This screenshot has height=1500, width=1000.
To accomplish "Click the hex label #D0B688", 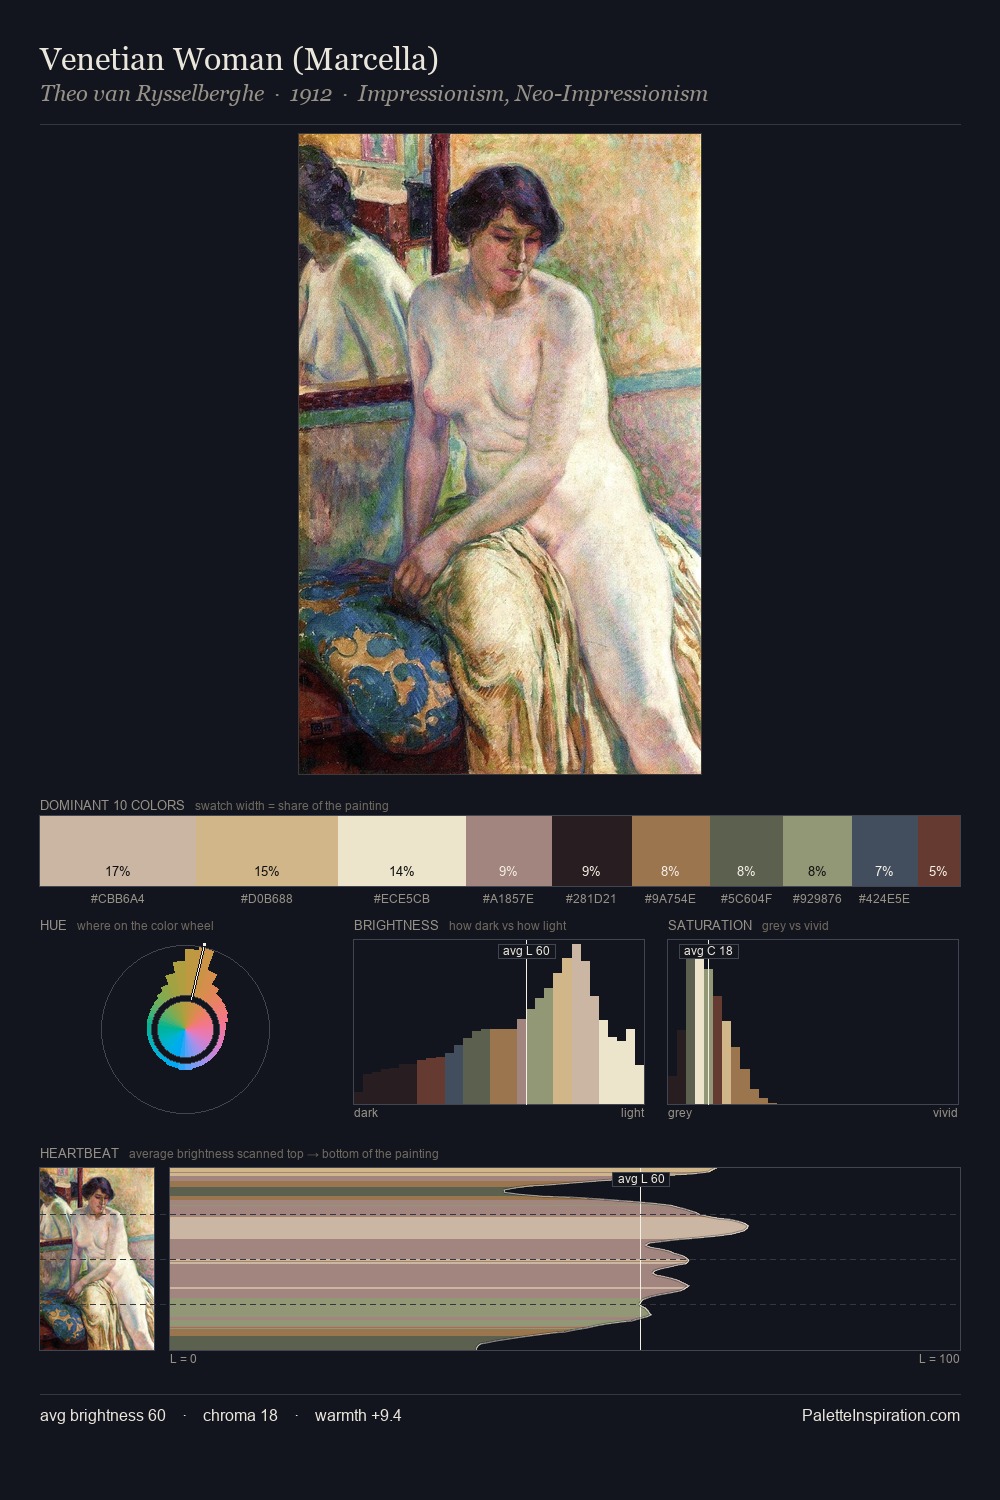I will pyautogui.click(x=267, y=899).
